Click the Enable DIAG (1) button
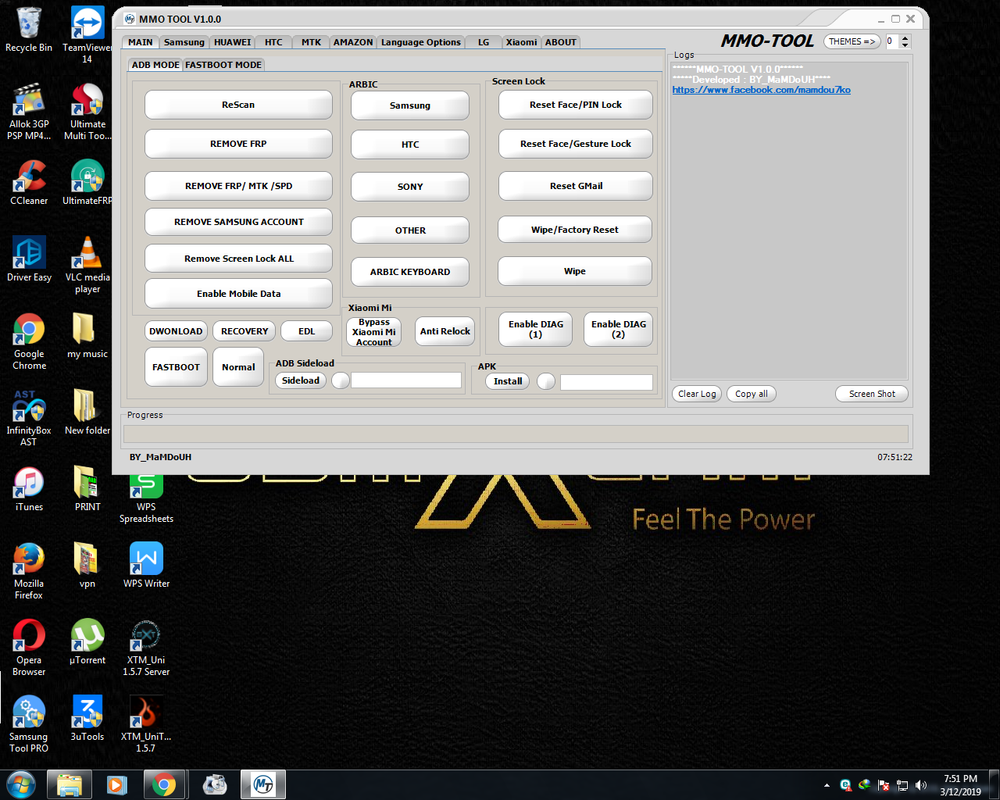This screenshot has width=1000, height=800. (536, 329)
